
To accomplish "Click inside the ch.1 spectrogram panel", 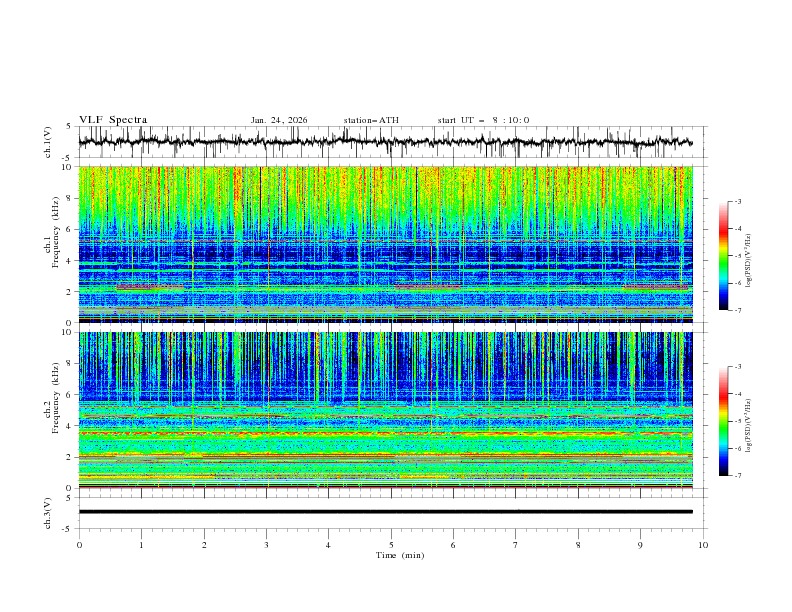I will click(385, 244).
